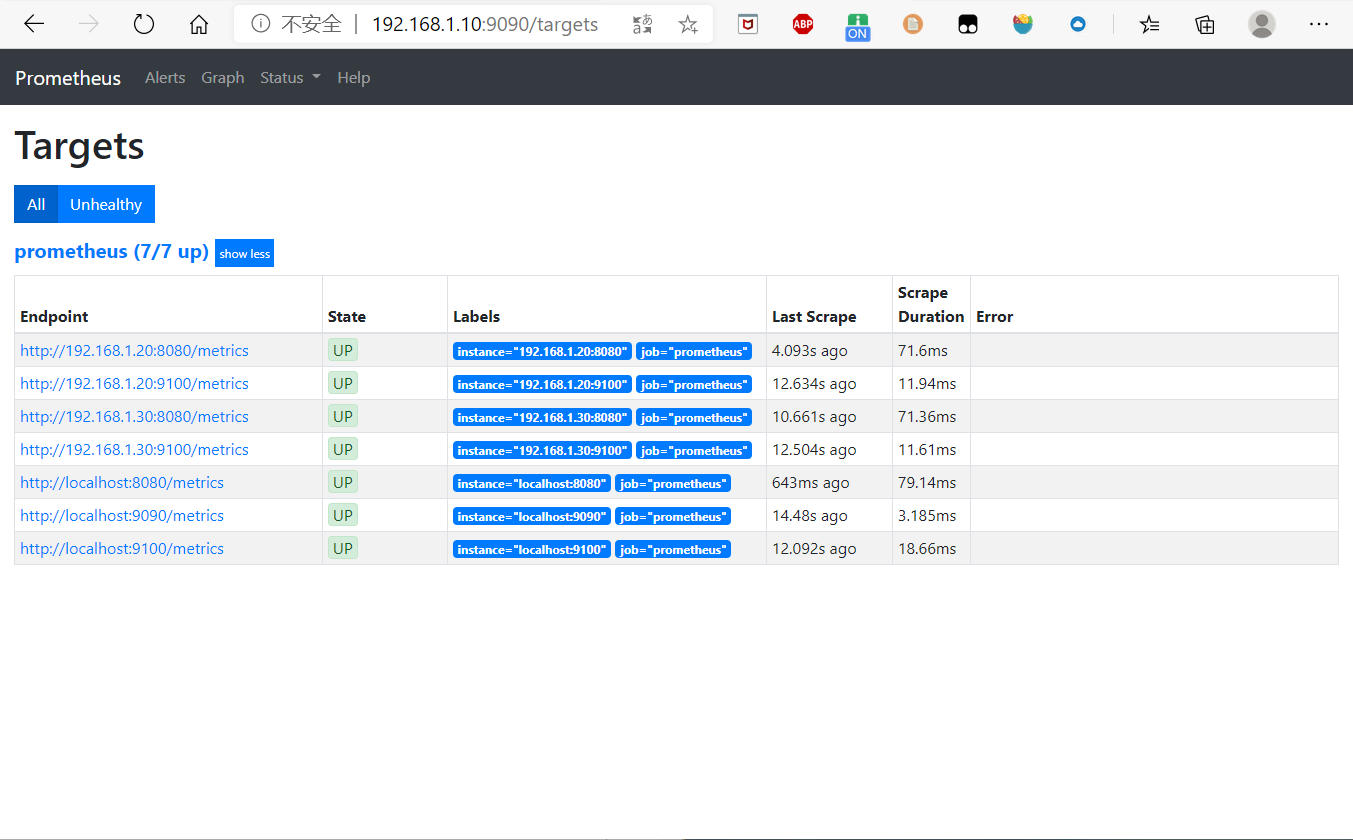Open the blue cloud extension icon
1353x840 pixels.
(x=1077, y=24)
